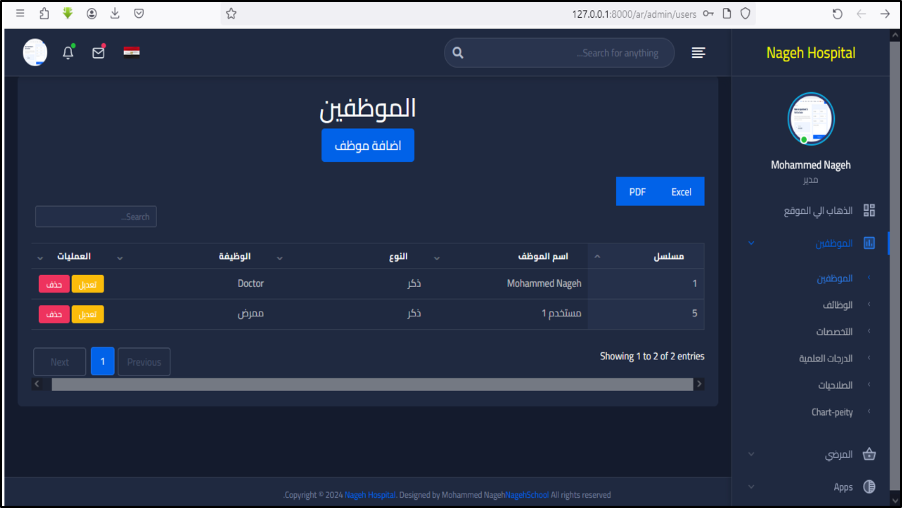Click the browser bookmark star icon
The width and height of the screenshot is (902, 508).
pos(231,14)
